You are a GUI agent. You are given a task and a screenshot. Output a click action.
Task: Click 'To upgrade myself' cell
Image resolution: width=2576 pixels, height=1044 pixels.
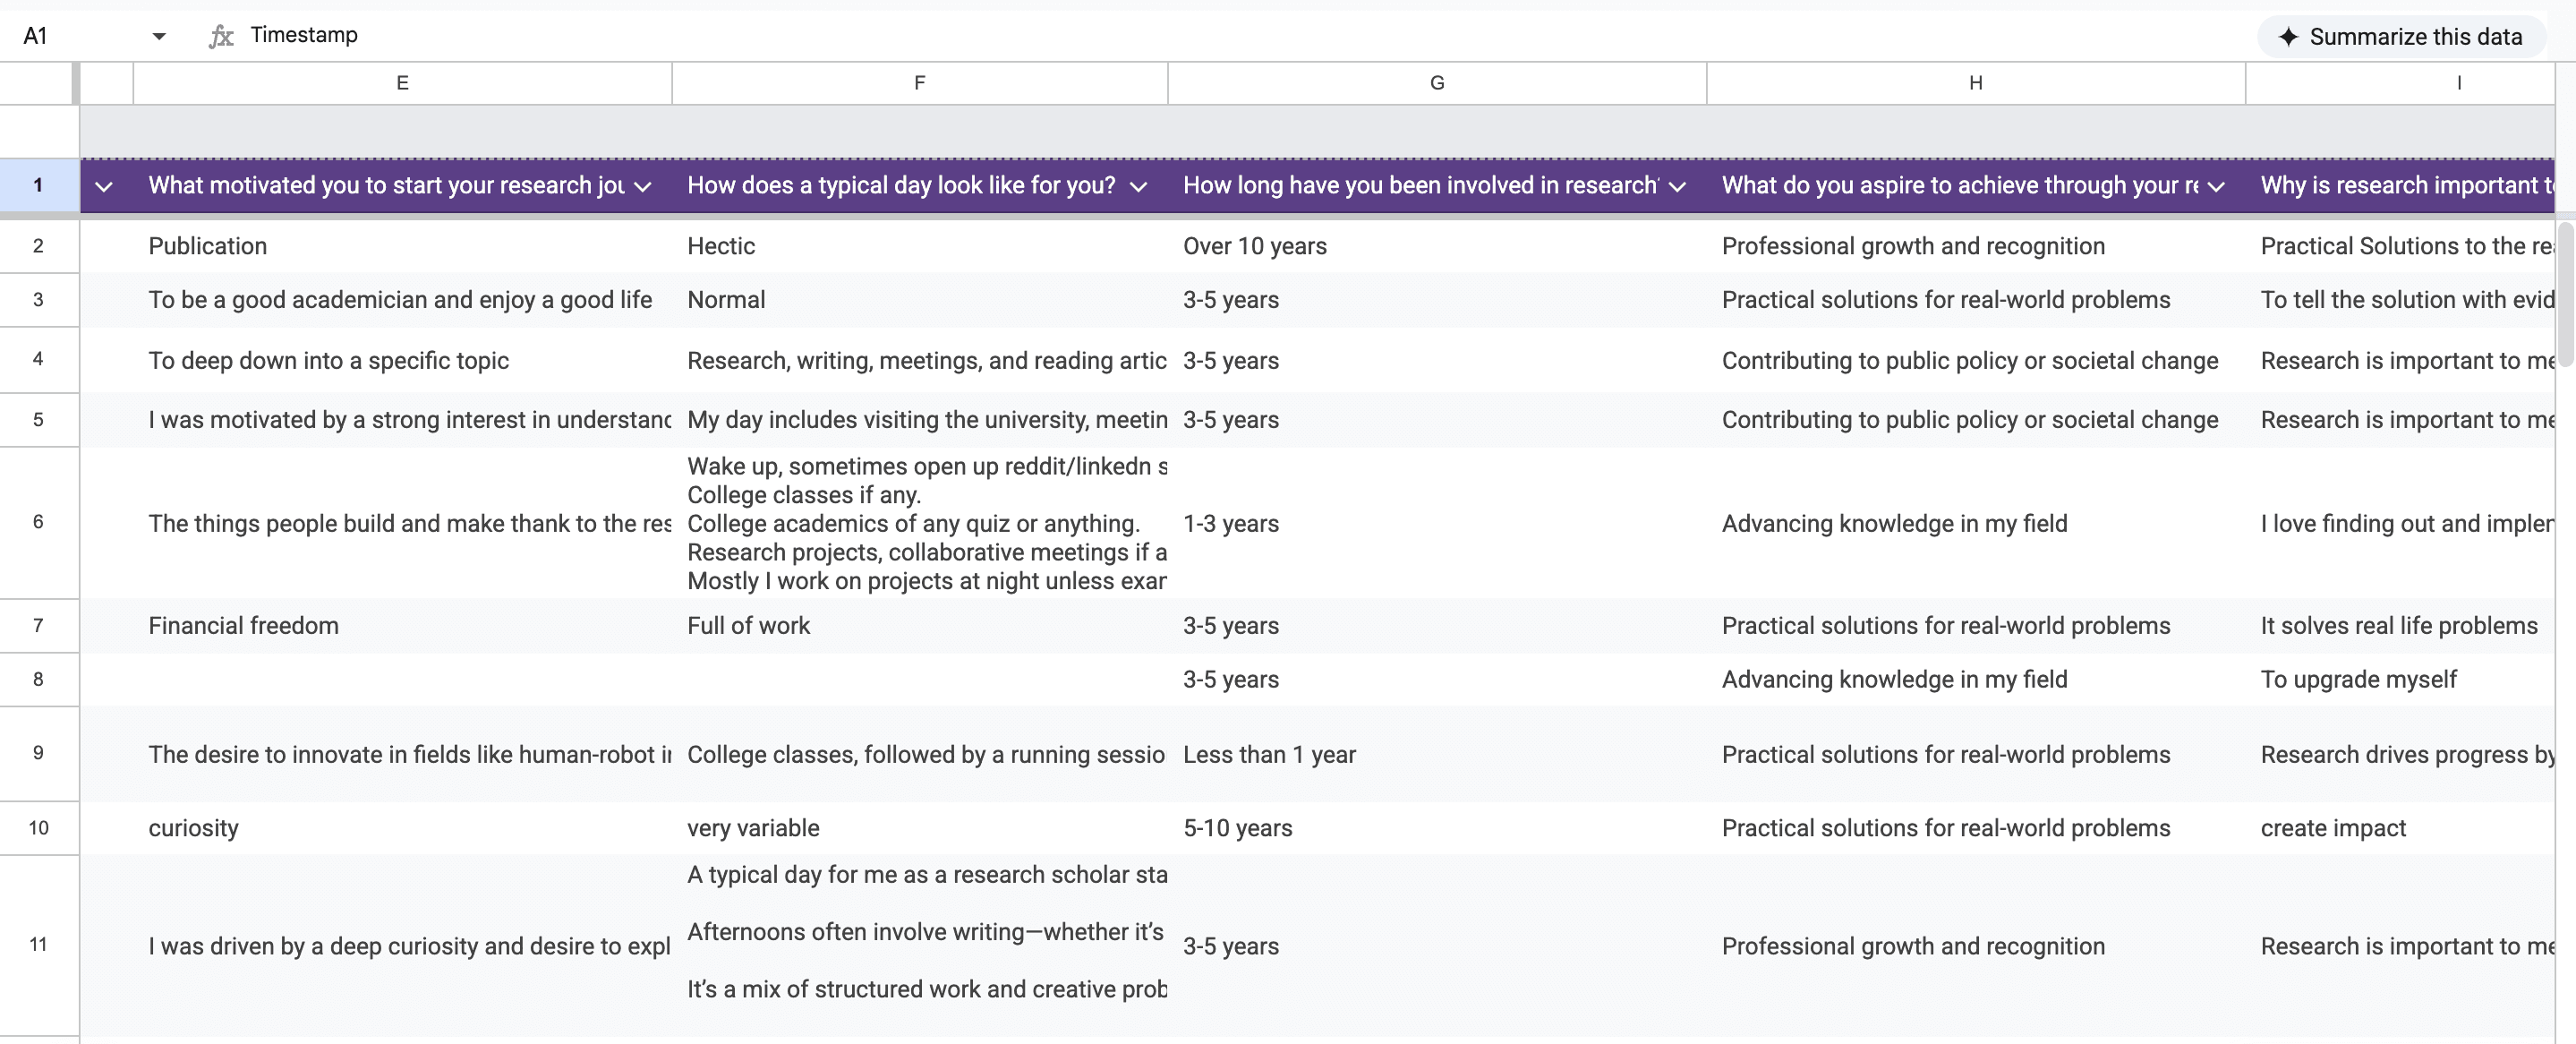coord(2400,680)
